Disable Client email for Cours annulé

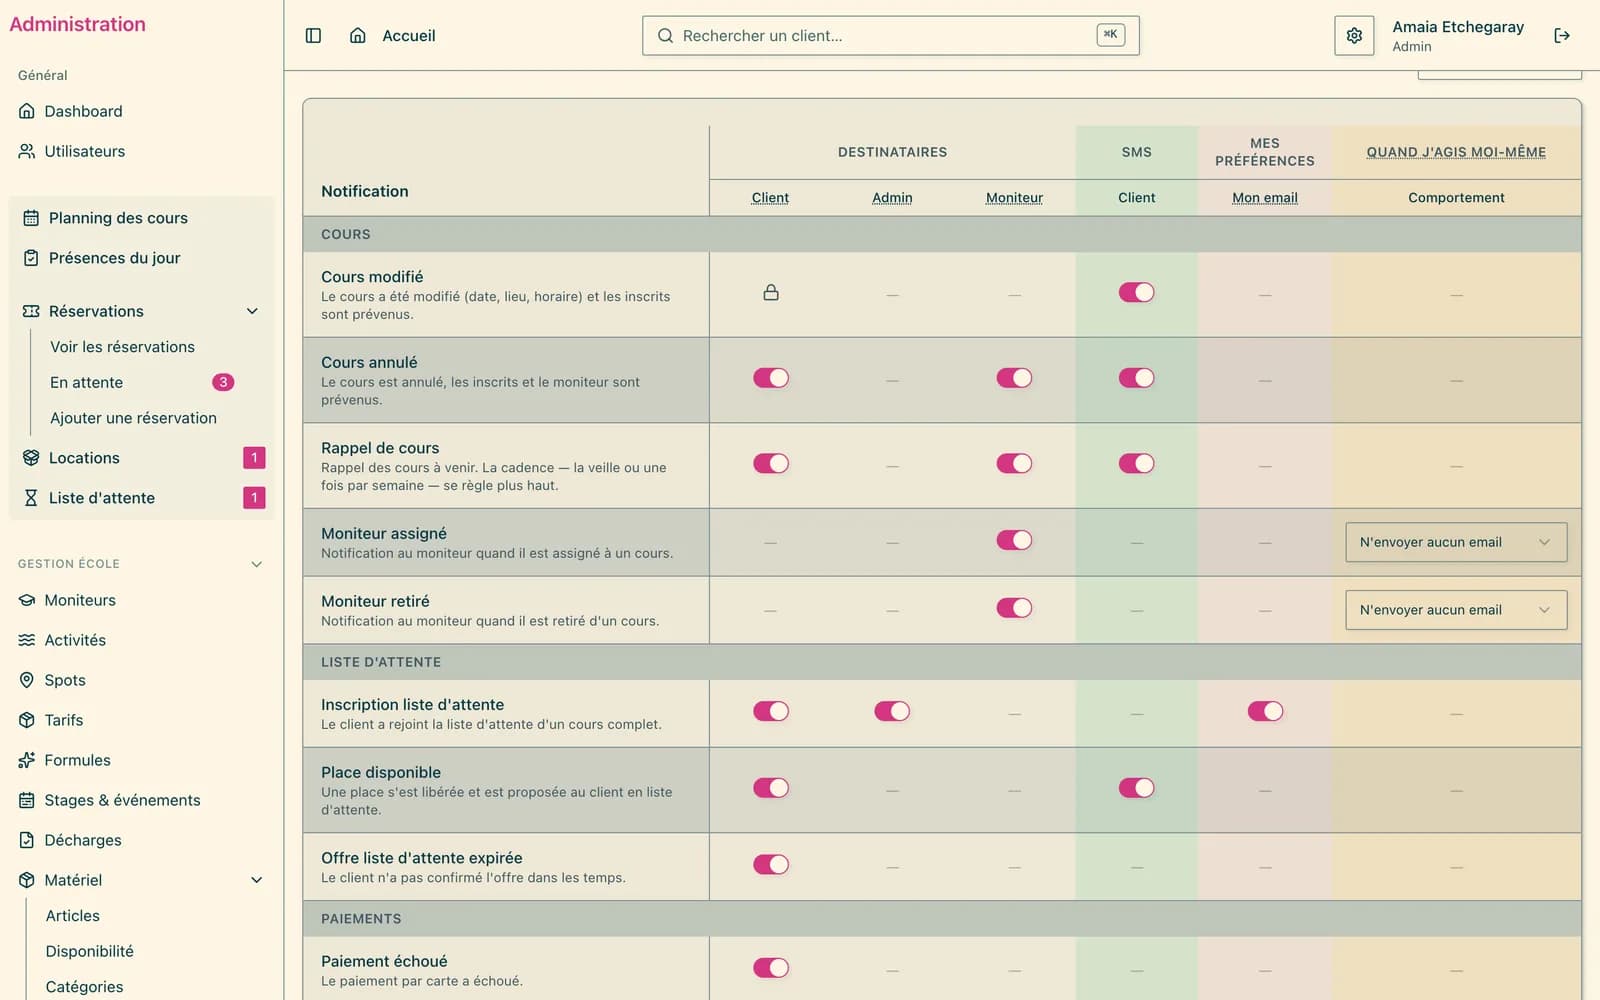[x=771, y=378]
